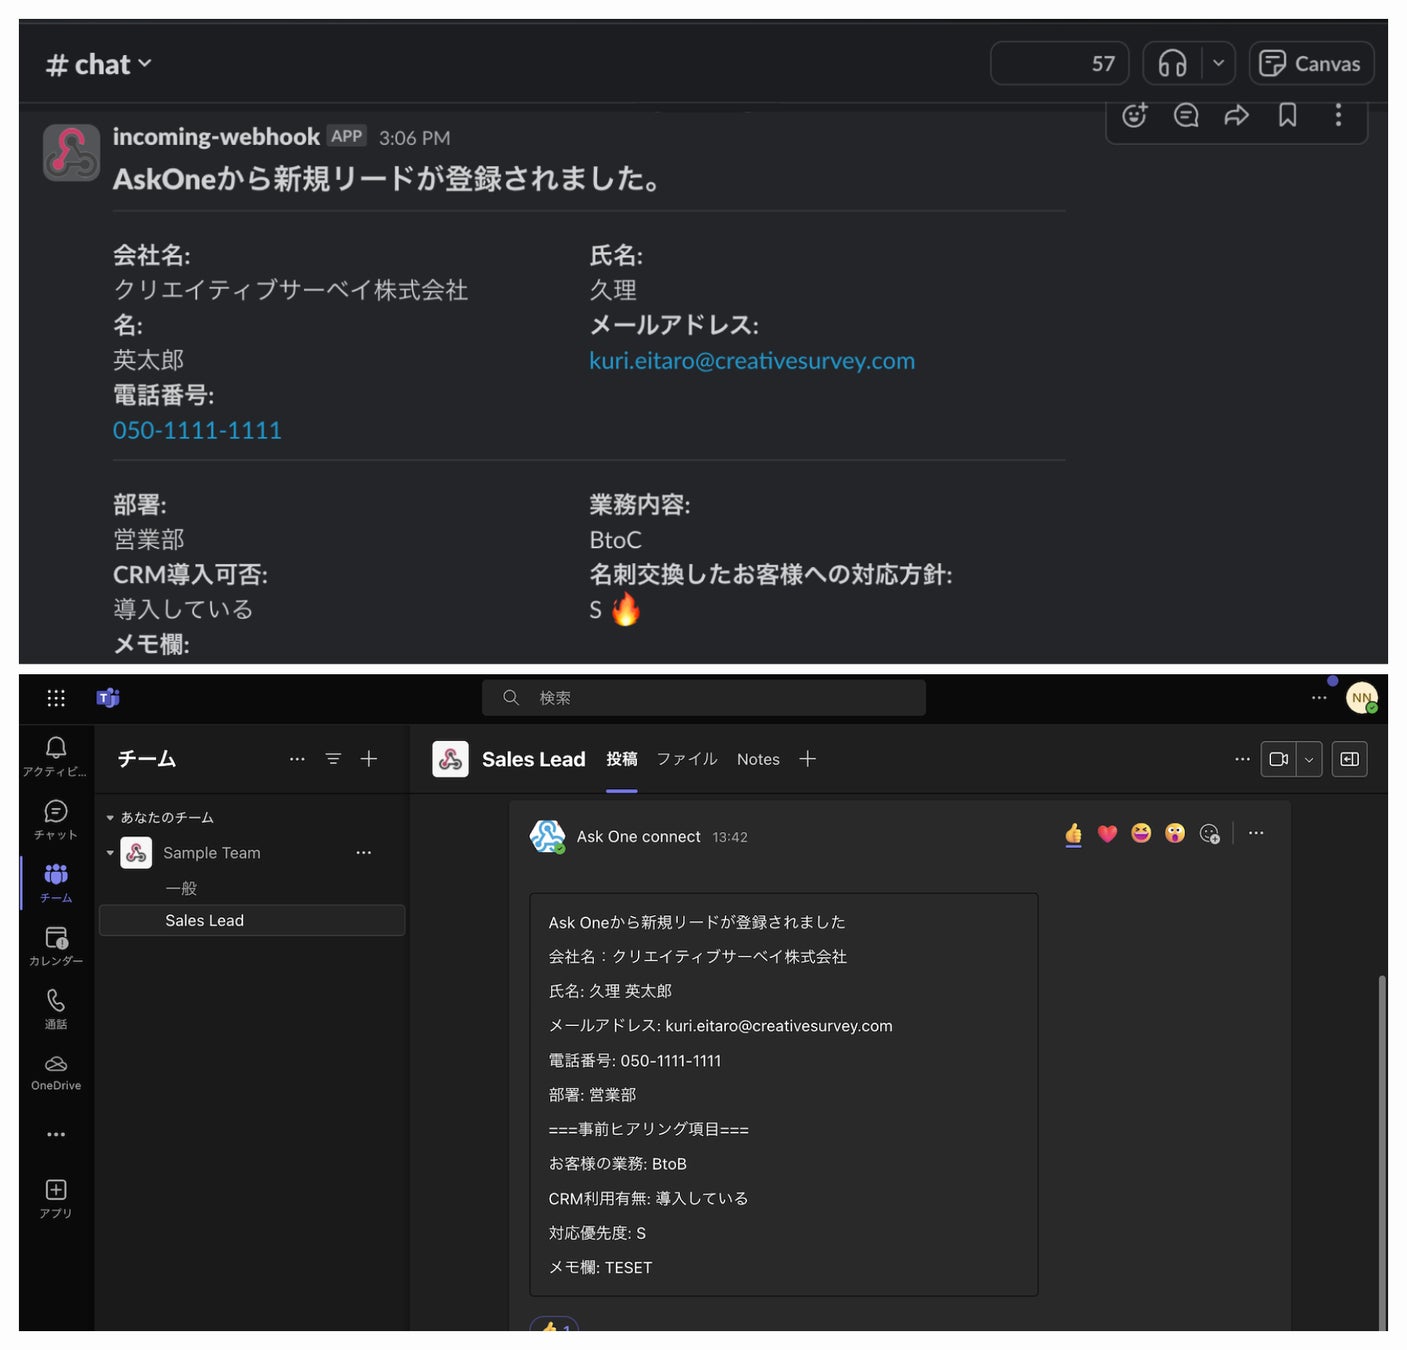This screenshot has height=1350, width=1407.
Task: React with surprised face to the Ask One message
Action: pos(1175,833)
